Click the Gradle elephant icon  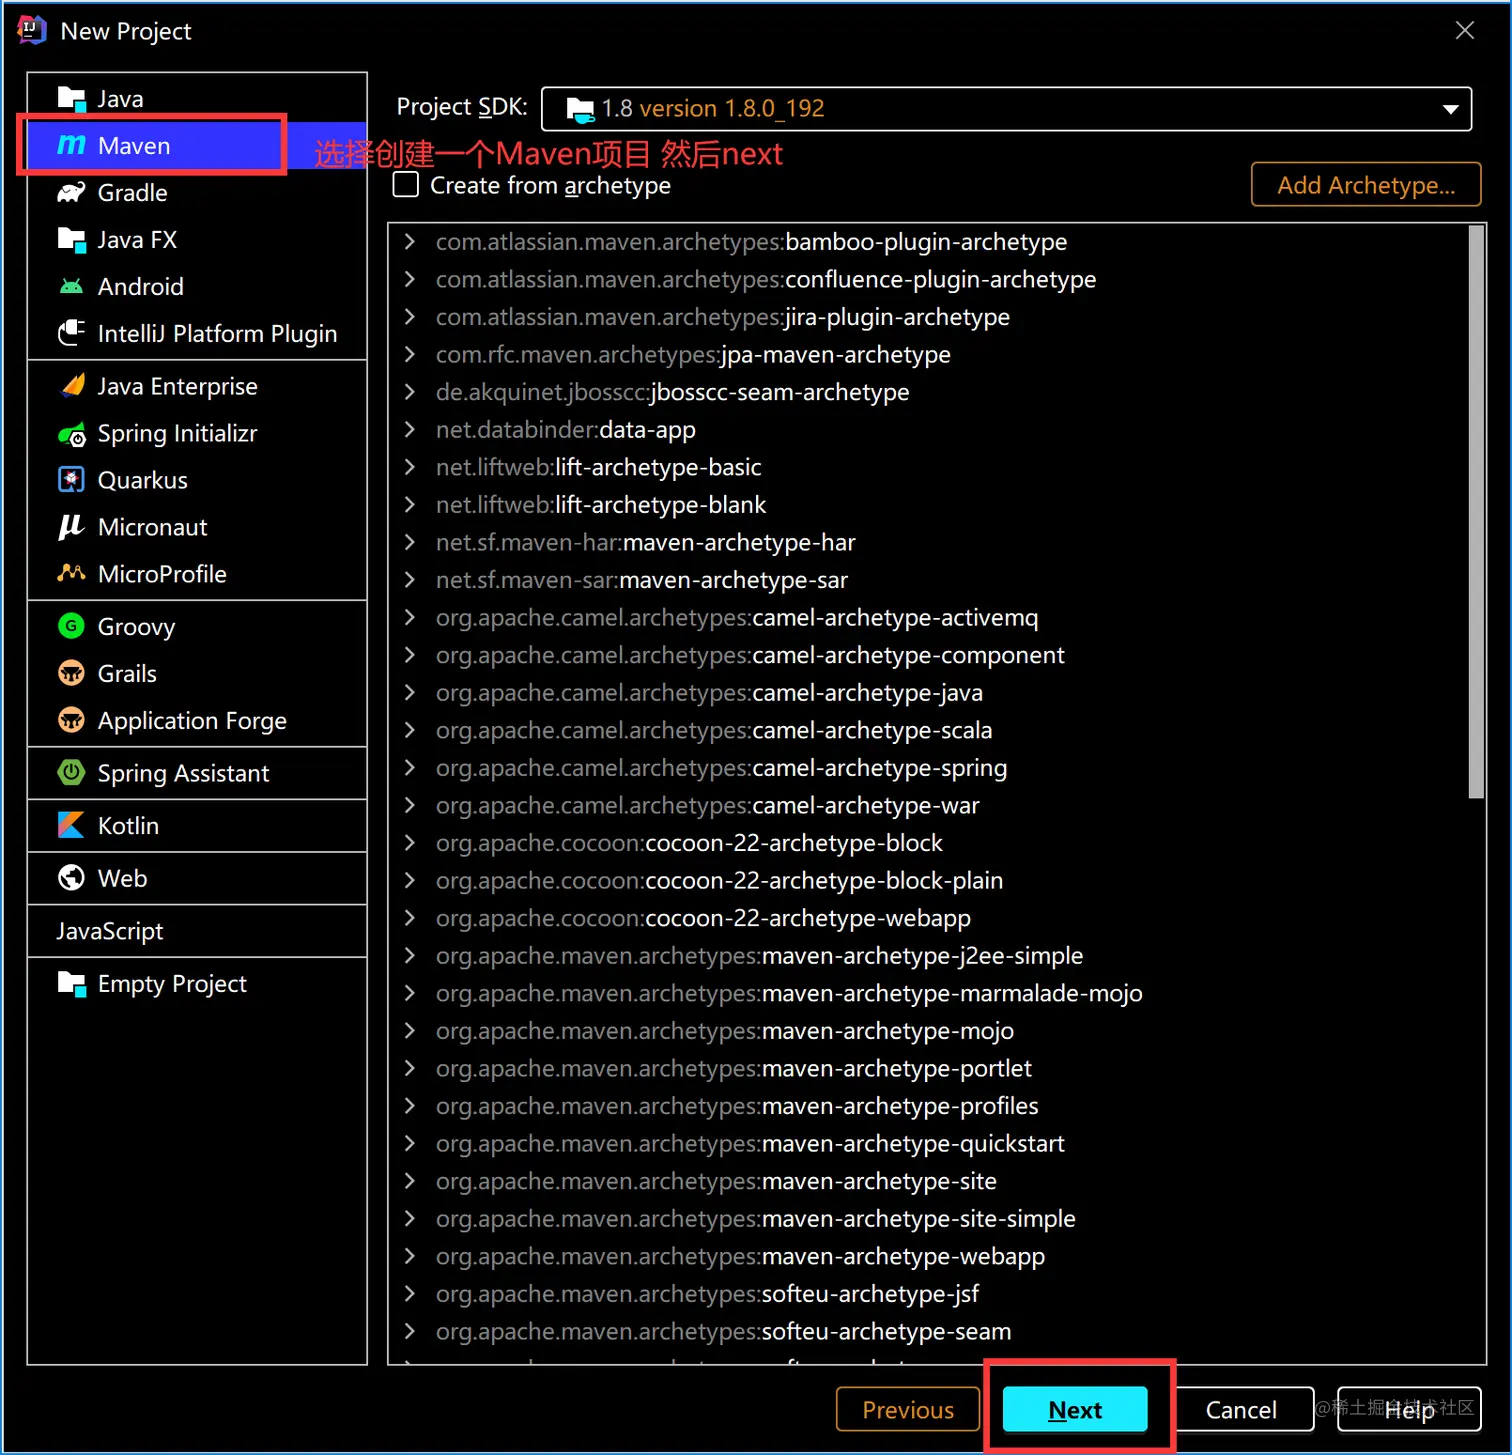coord(71,192)
